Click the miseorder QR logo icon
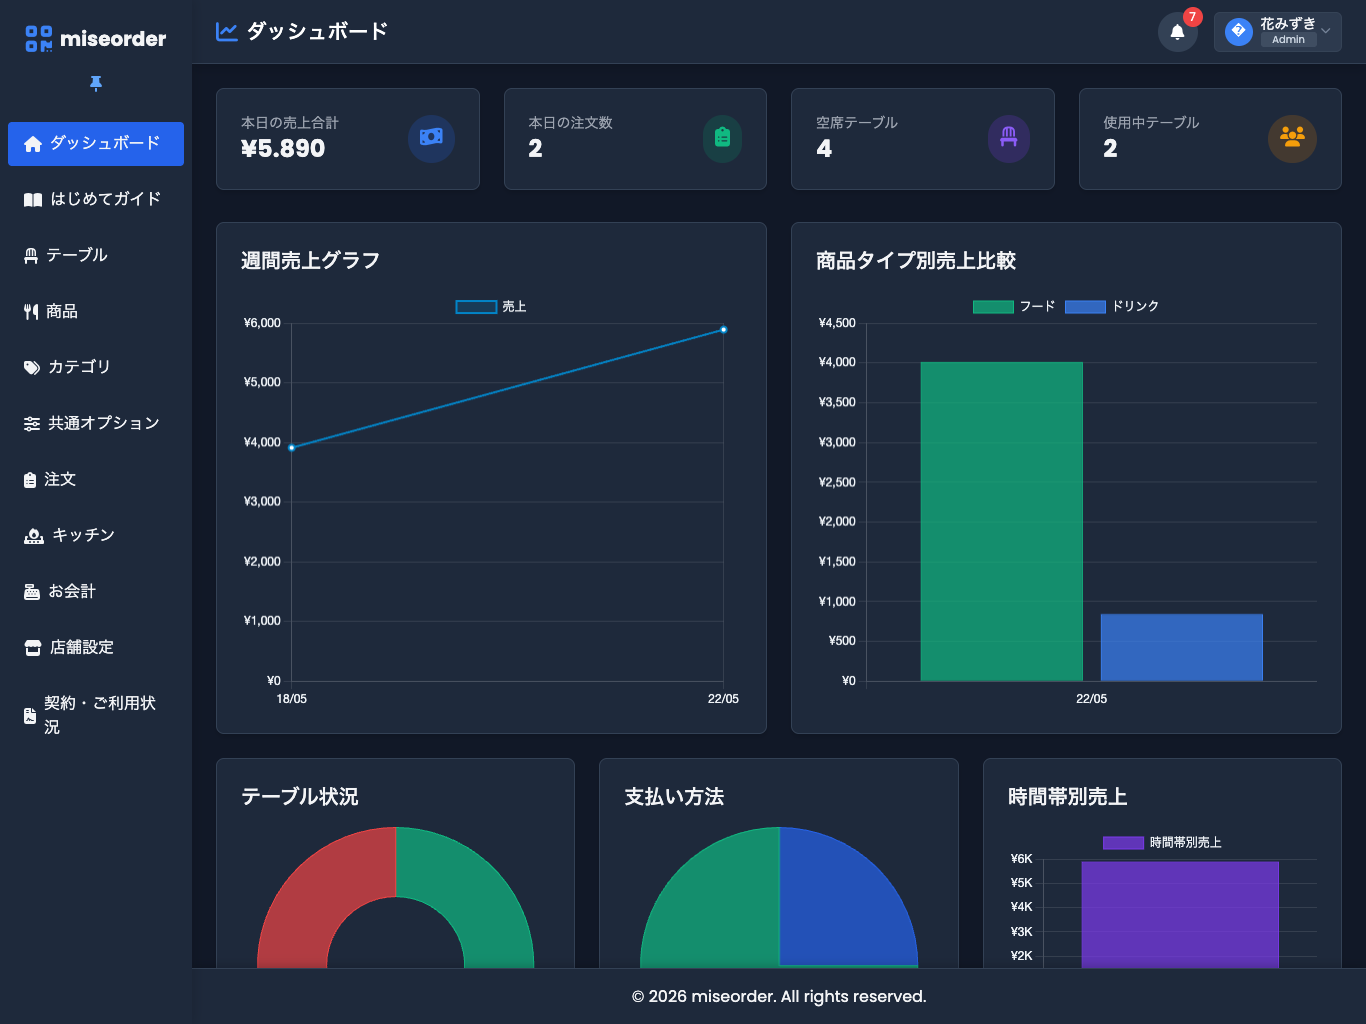1366x1024 pixels. pos(39,39)
